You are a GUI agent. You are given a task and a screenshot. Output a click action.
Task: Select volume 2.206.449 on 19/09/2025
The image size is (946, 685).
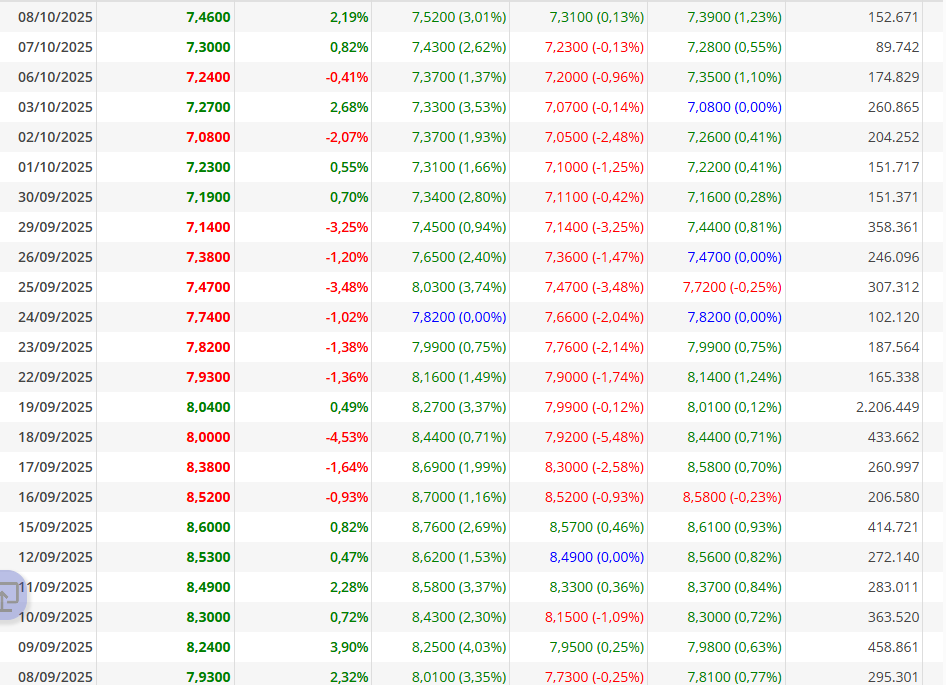(887, 407)
